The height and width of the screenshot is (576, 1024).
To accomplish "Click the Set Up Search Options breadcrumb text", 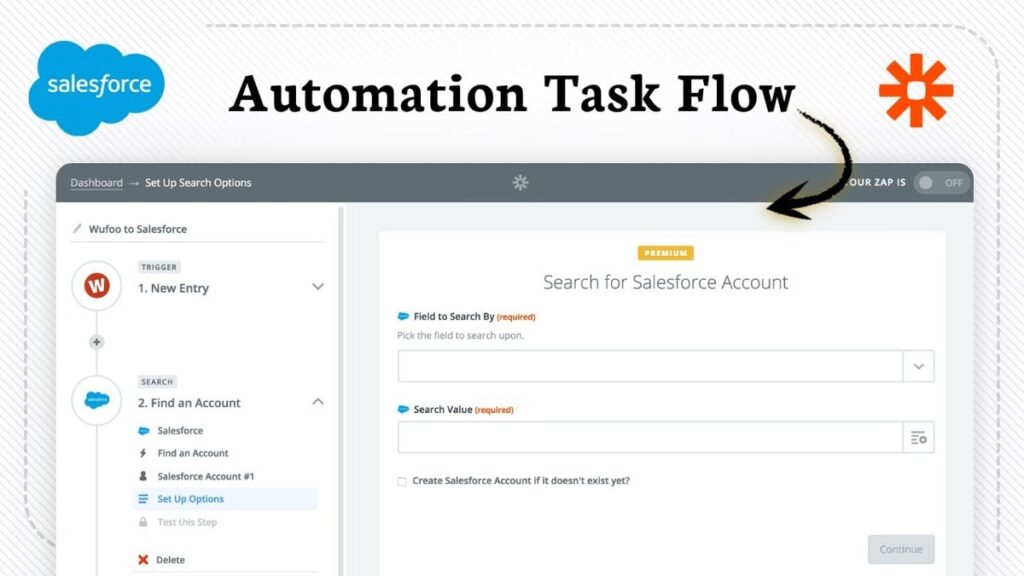I will 198,183.
